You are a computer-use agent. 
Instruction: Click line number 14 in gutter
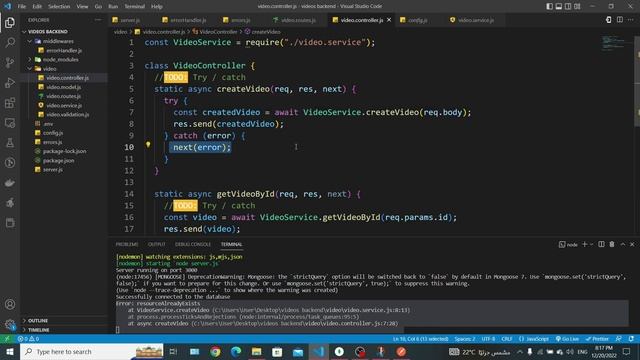click(129, 194)
